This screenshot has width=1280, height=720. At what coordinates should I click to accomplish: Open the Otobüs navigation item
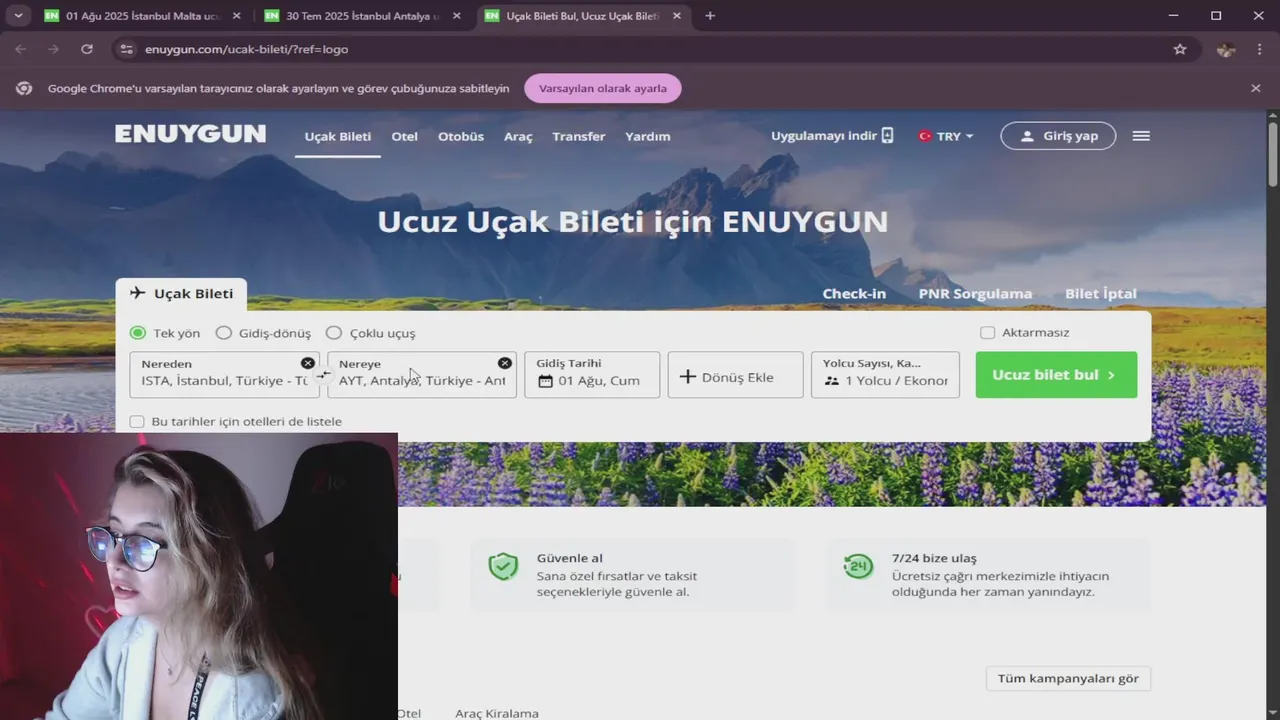pos(461,136)
